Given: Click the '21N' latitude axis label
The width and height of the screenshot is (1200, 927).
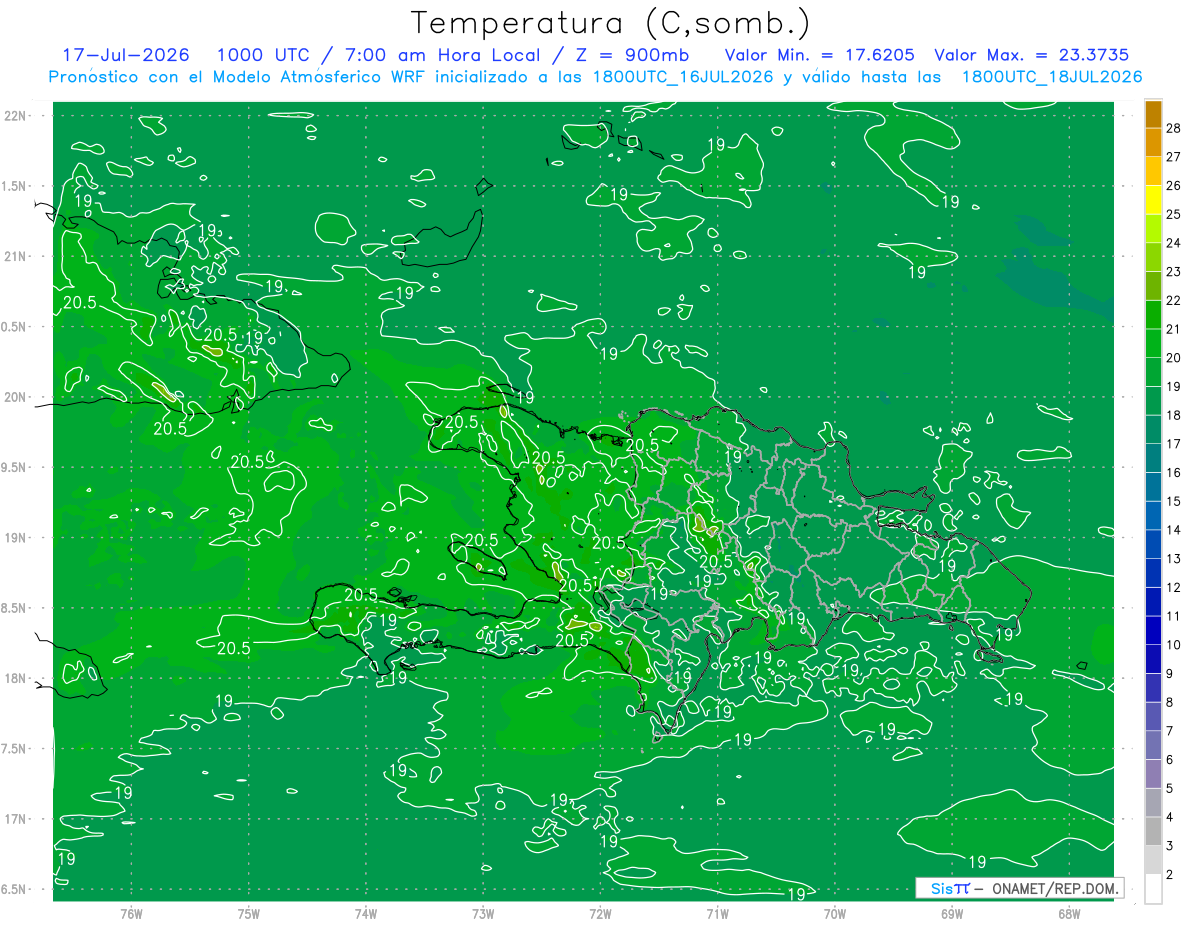Looking at the screenshot, I should tap(16, 256).
